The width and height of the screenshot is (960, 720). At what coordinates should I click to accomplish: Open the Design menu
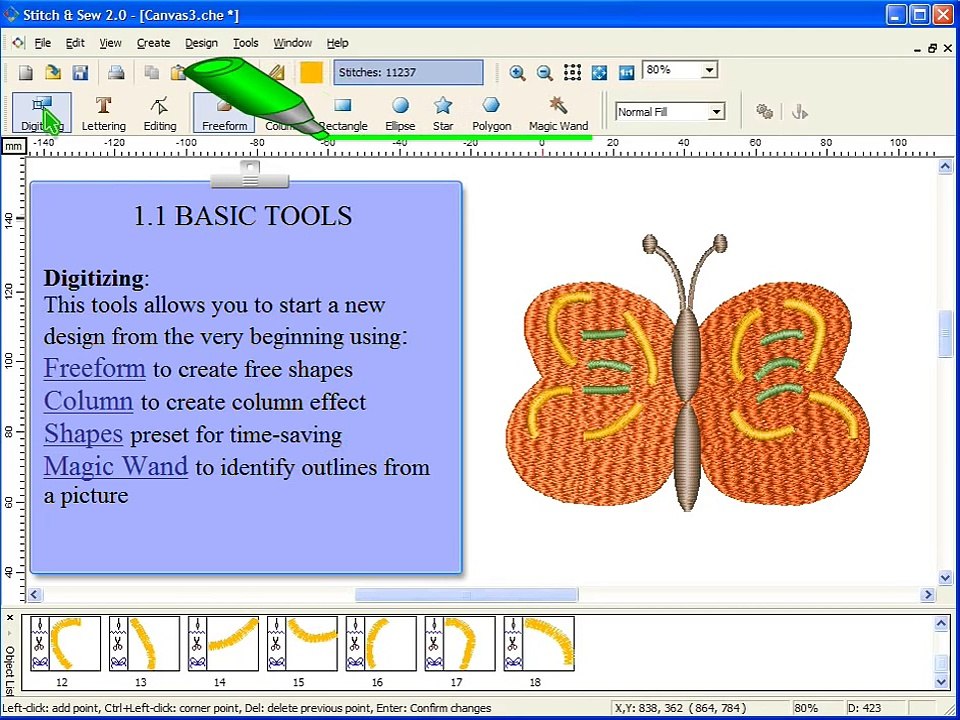201,43
